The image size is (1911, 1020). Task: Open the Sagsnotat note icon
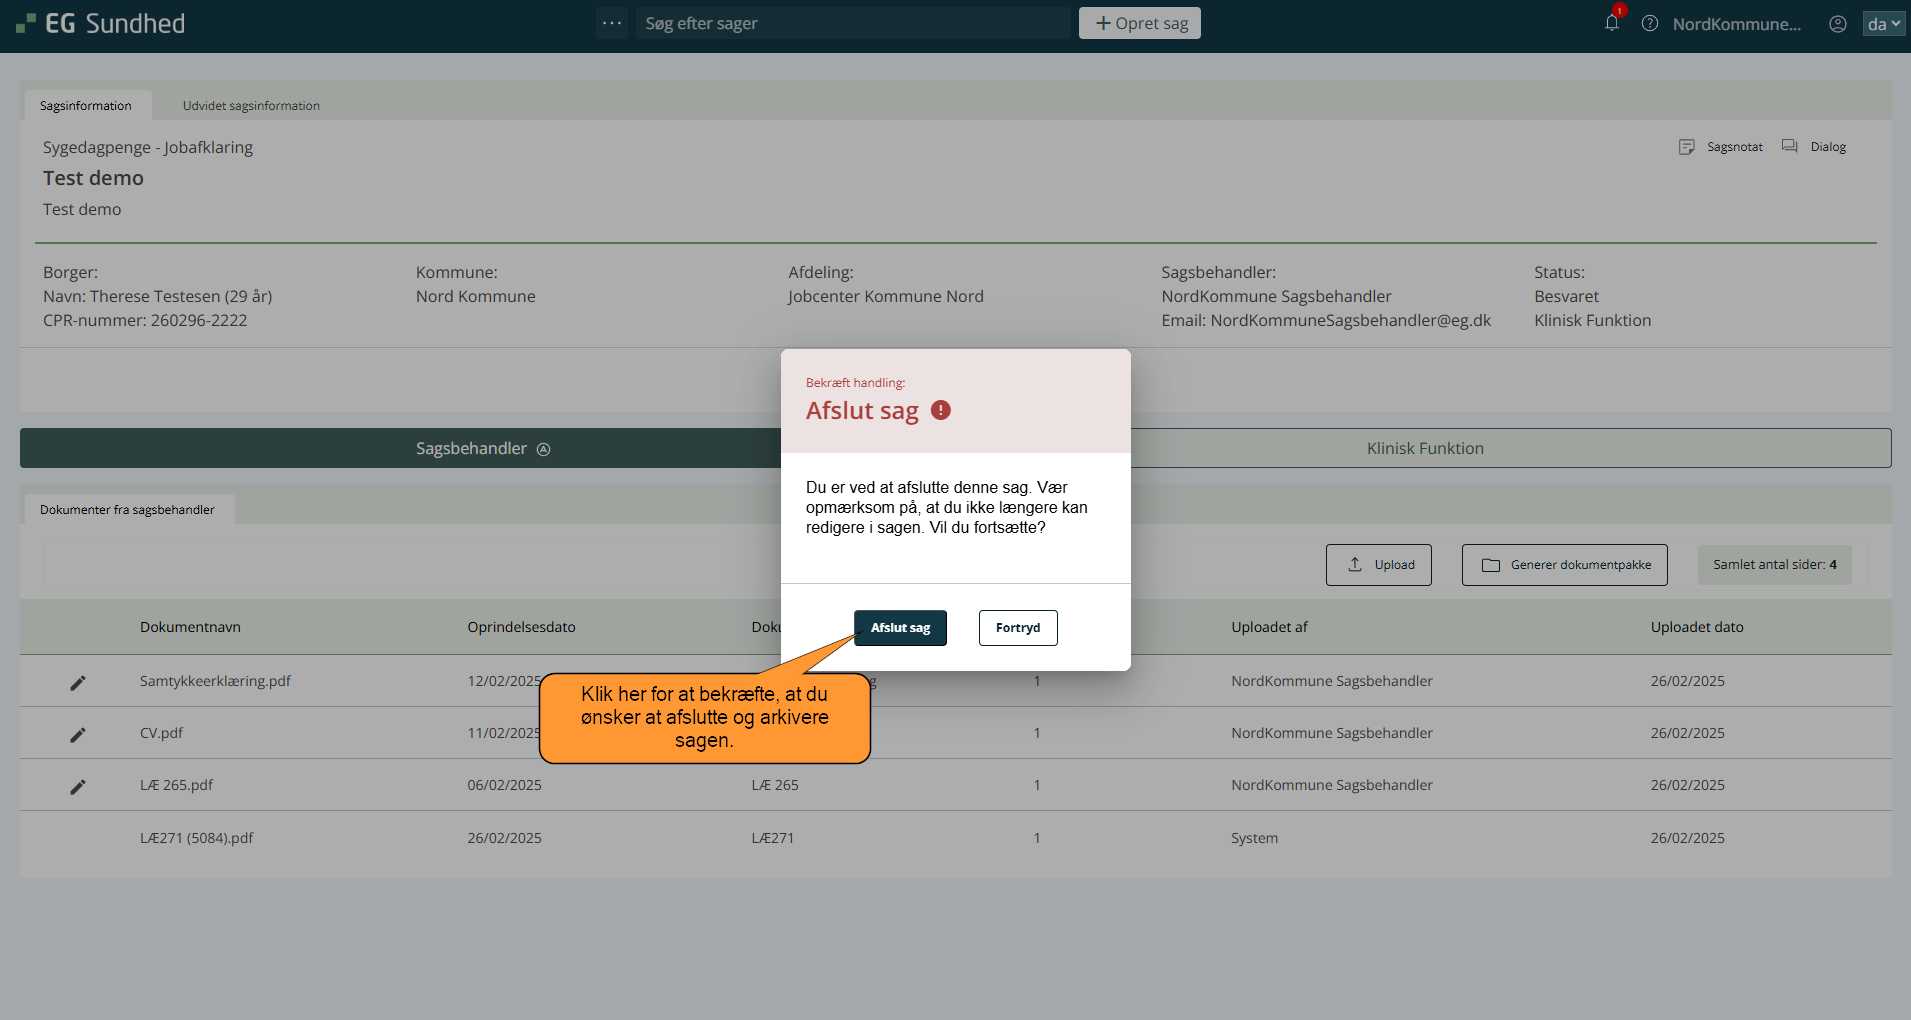[1687, 147]
